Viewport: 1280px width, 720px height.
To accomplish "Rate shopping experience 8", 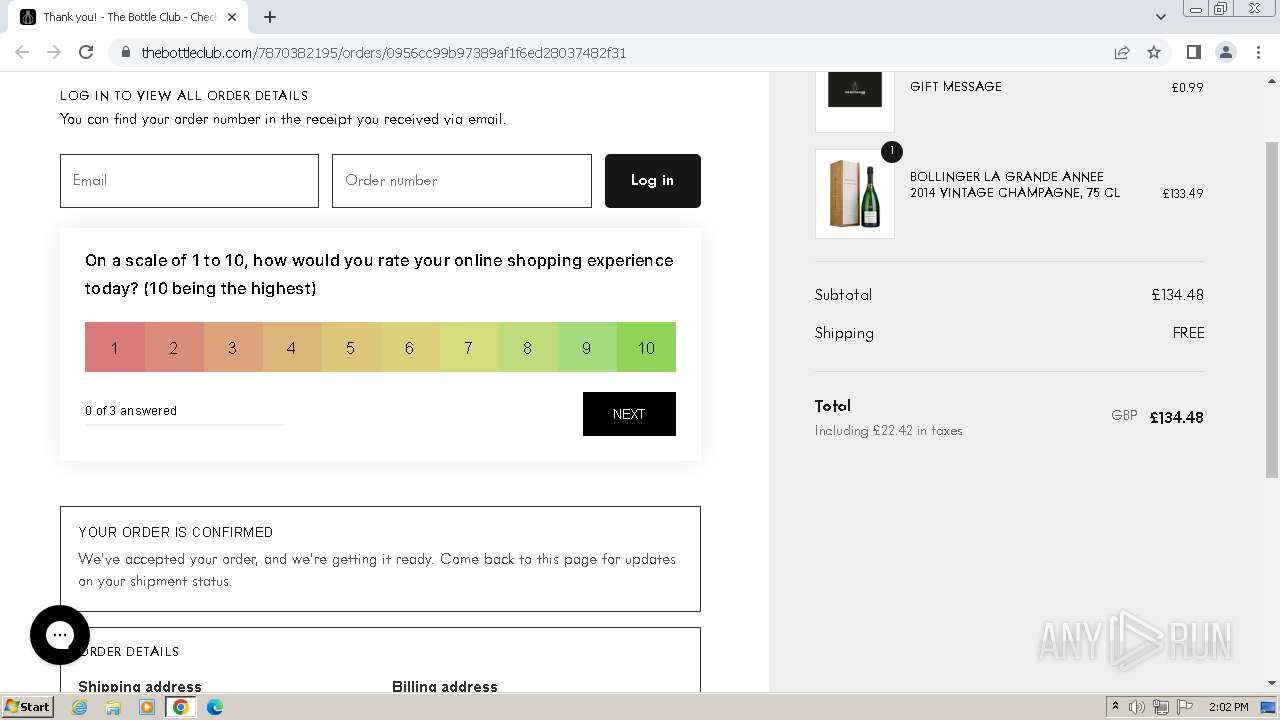I will coord(527,347).
